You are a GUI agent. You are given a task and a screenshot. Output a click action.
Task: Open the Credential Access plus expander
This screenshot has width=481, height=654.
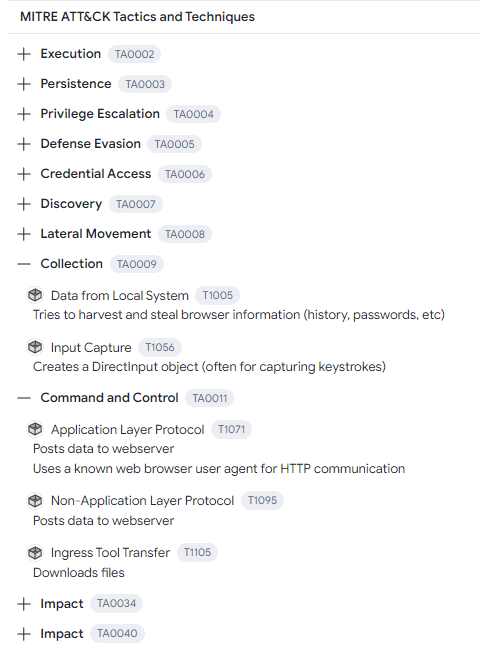click(x=24, y=174)
